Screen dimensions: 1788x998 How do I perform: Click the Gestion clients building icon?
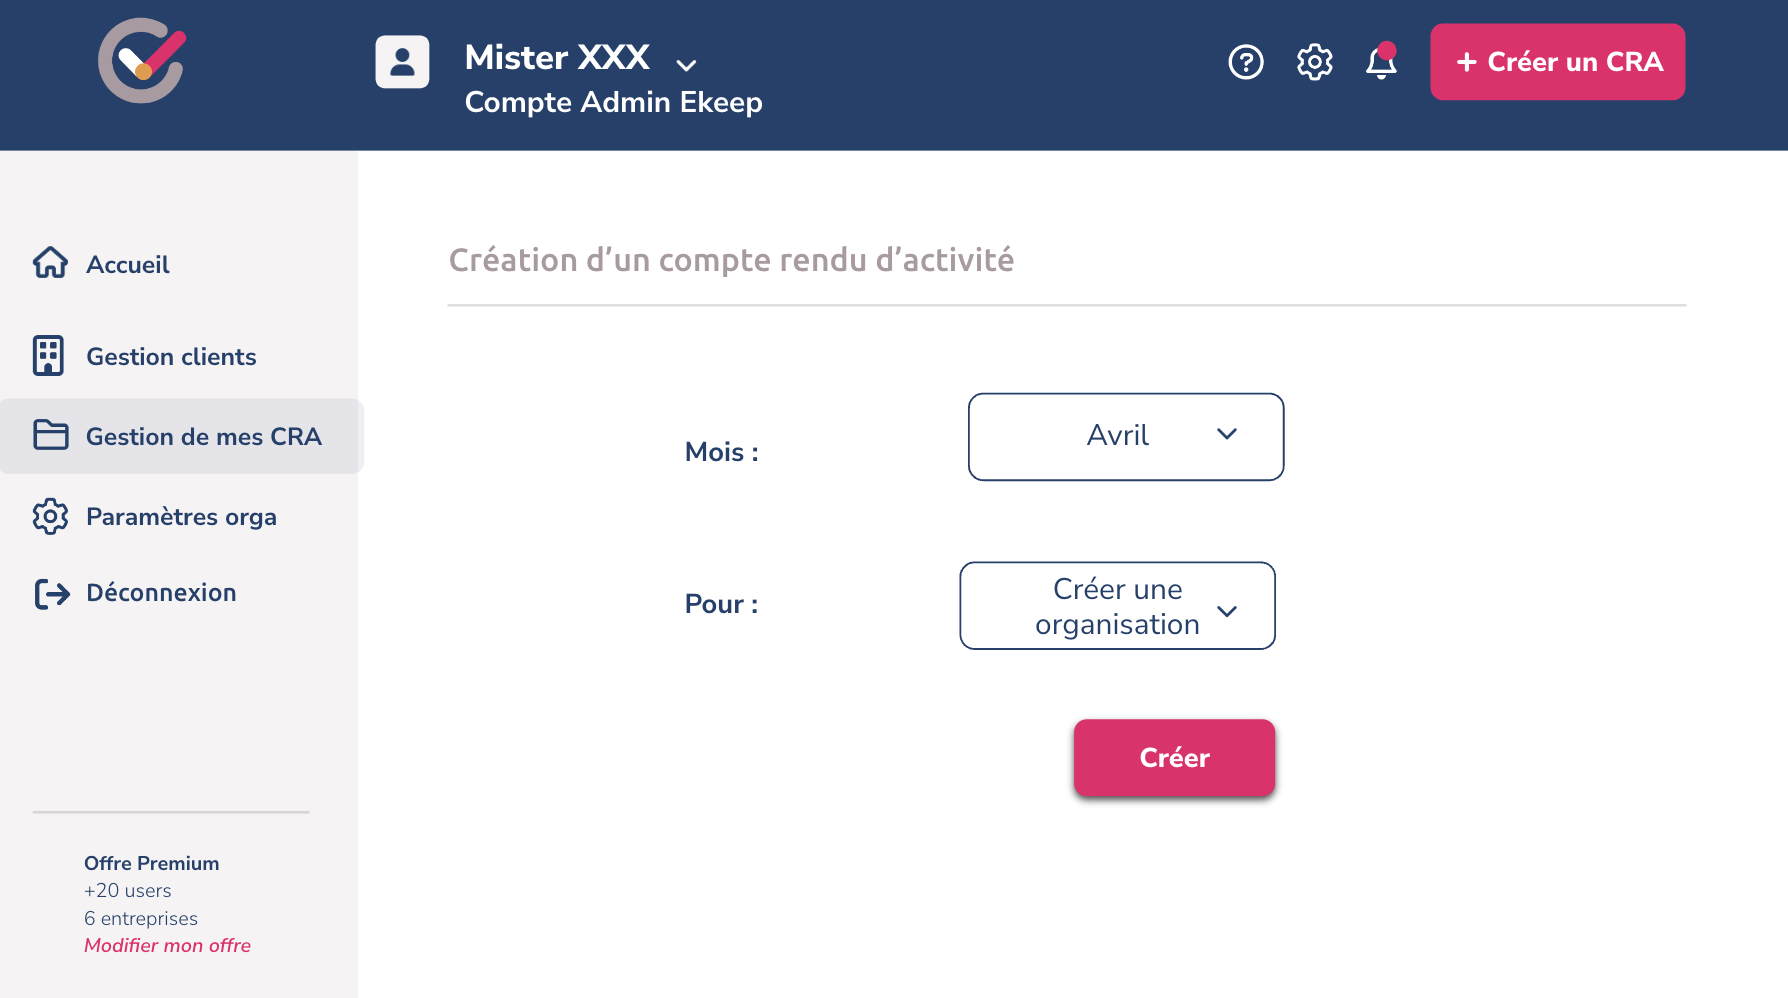pyautogui.click(x=48, y=356)
